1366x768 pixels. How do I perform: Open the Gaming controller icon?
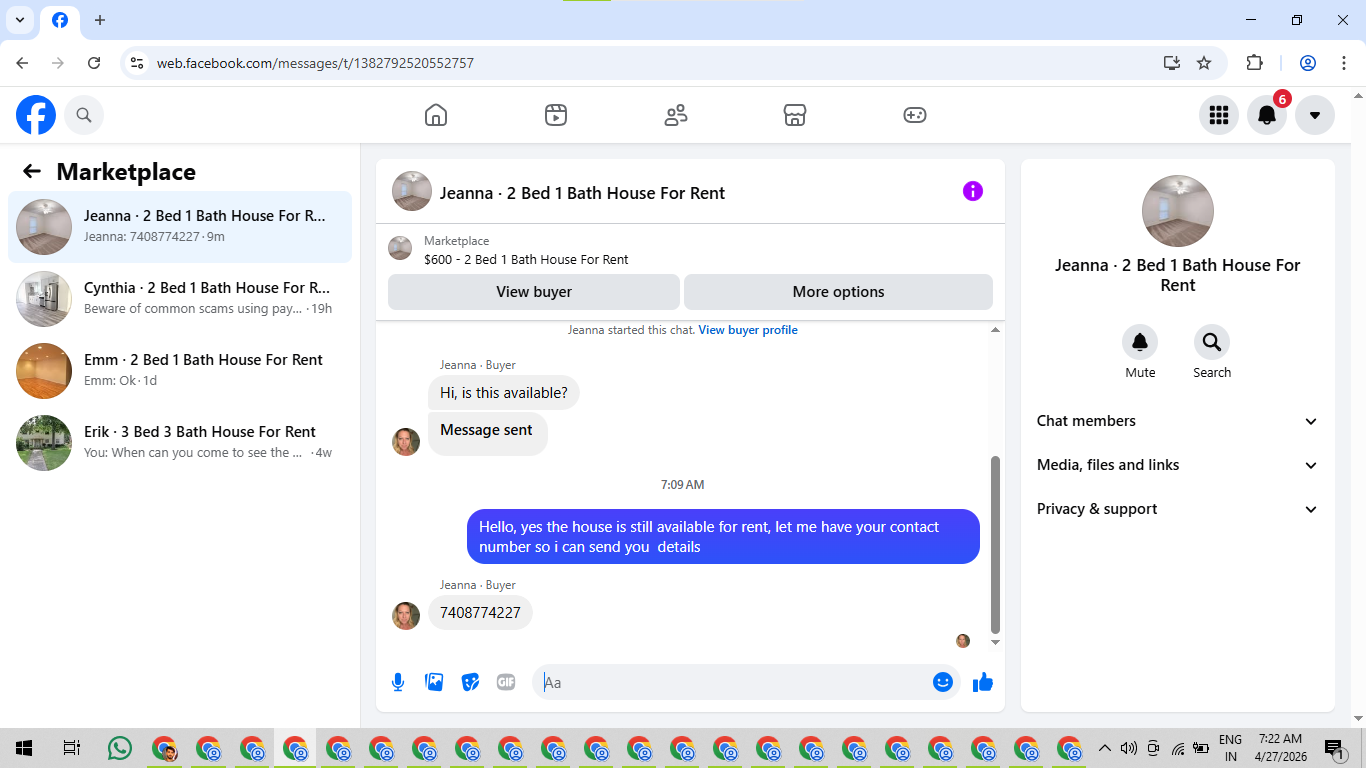point(915,115)
